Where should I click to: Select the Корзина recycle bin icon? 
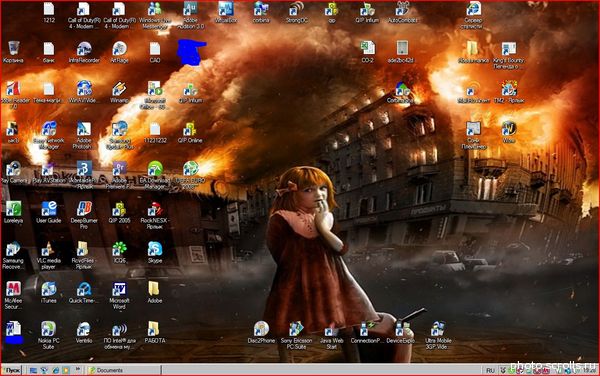pos(13,52)
